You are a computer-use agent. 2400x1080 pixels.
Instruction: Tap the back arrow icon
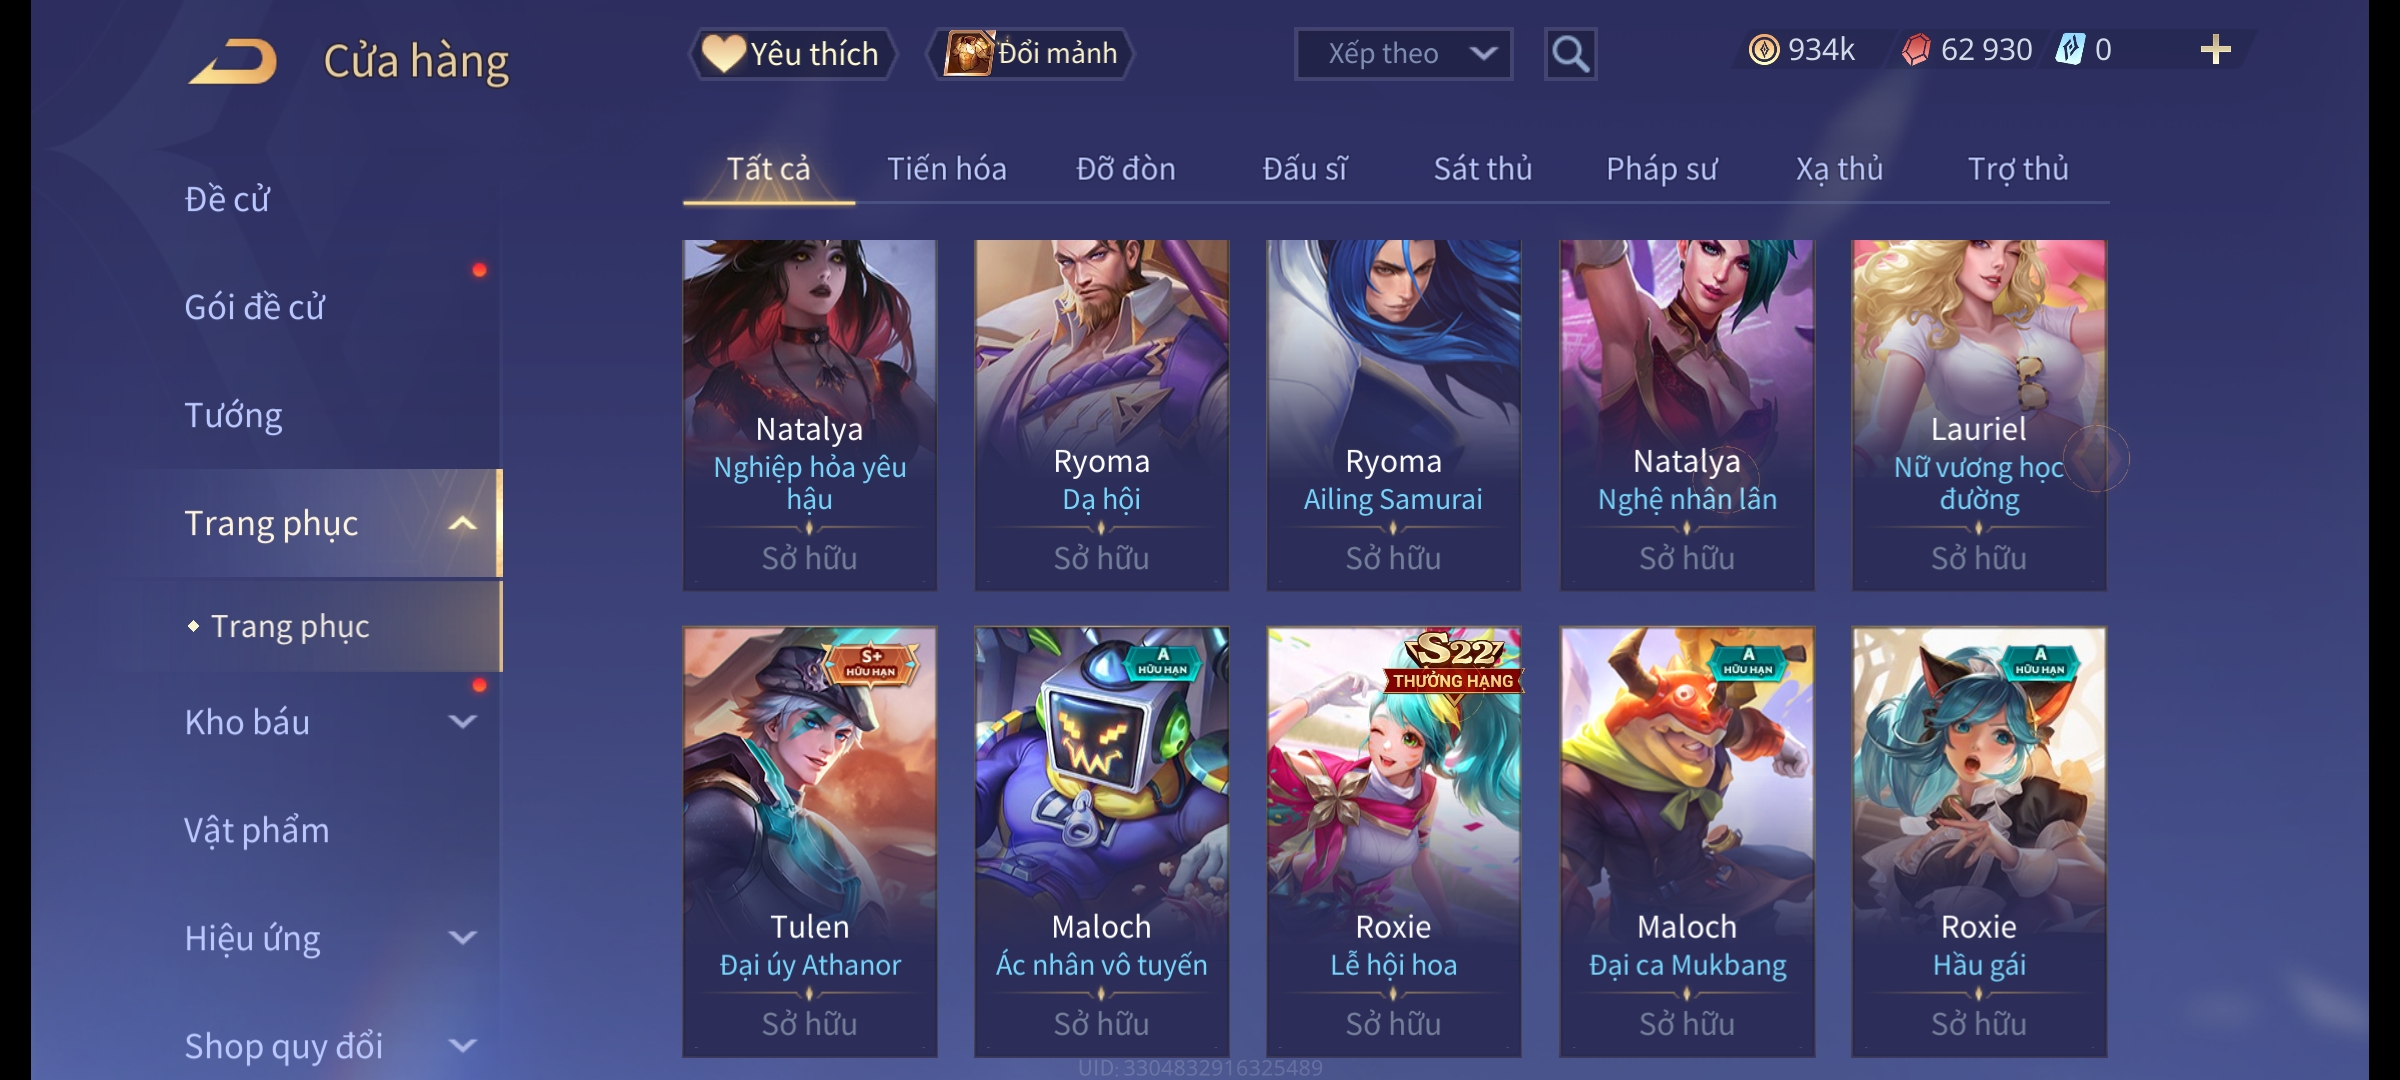coord(233,61)
